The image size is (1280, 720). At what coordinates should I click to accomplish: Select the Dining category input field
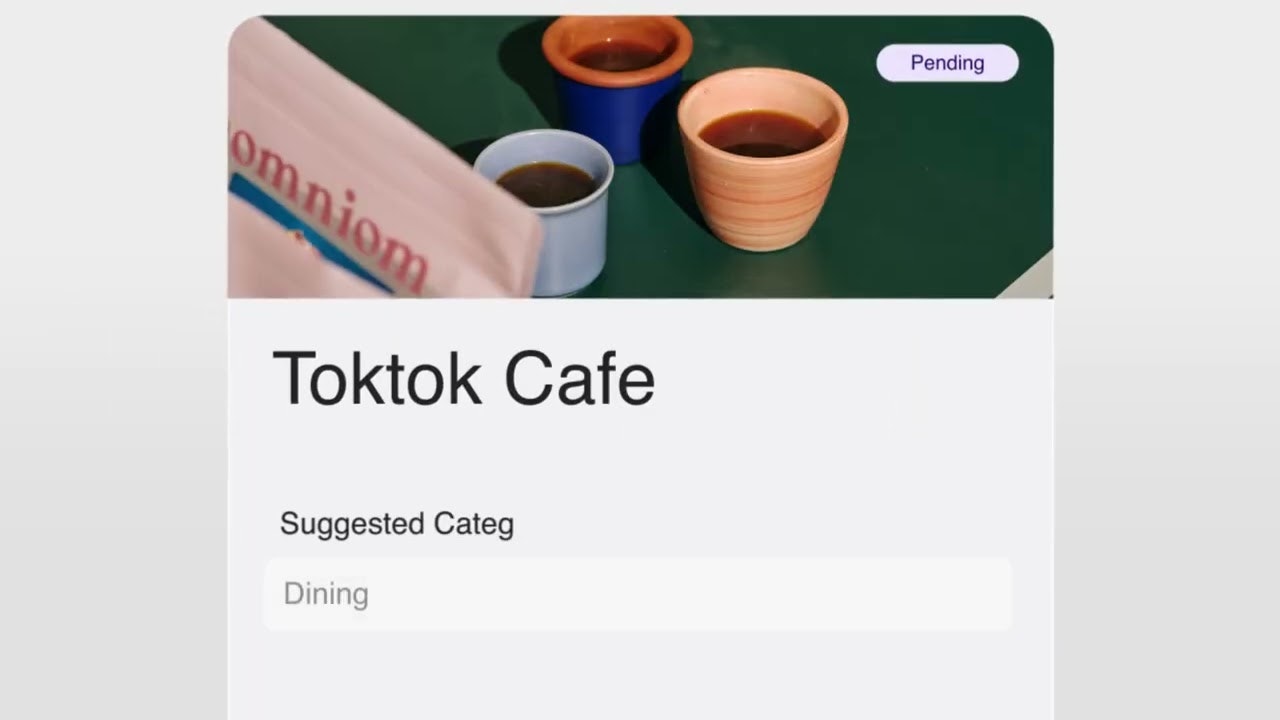point(638,594)
